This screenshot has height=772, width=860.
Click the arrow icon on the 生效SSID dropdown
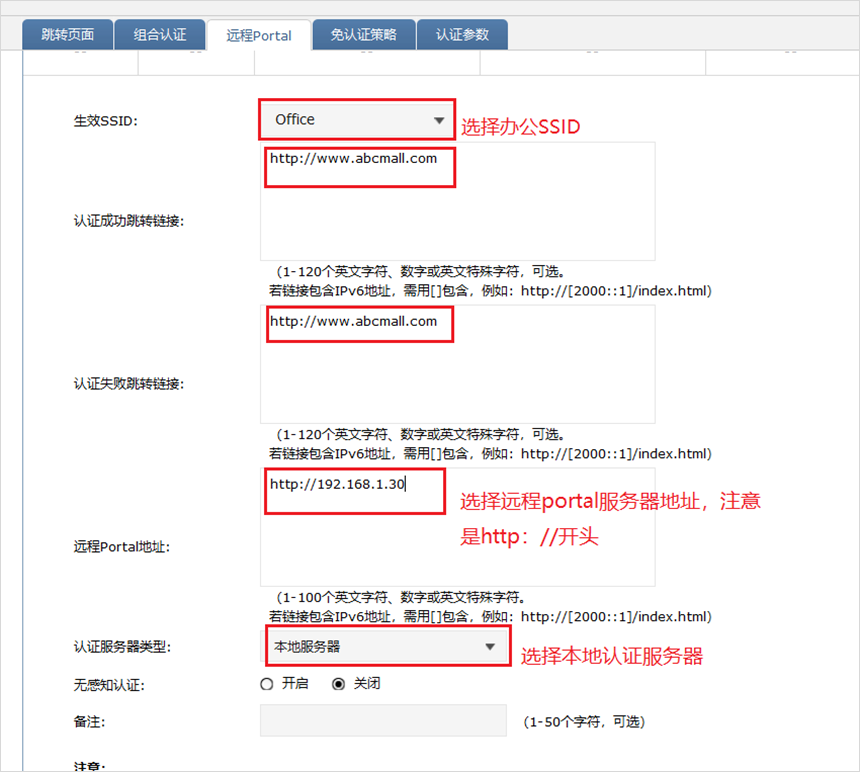pyautogui.click(x=438, y=121)
